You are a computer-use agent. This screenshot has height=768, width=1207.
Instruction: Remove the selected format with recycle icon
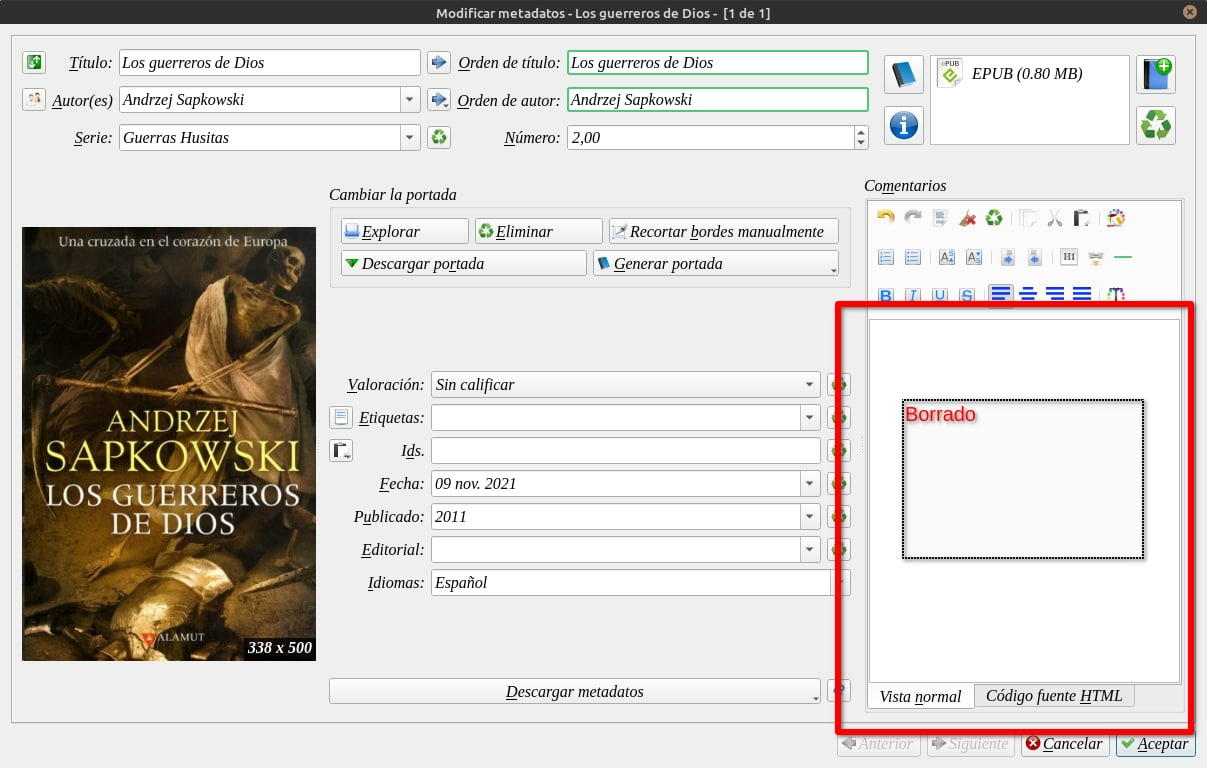[1155, 125]
